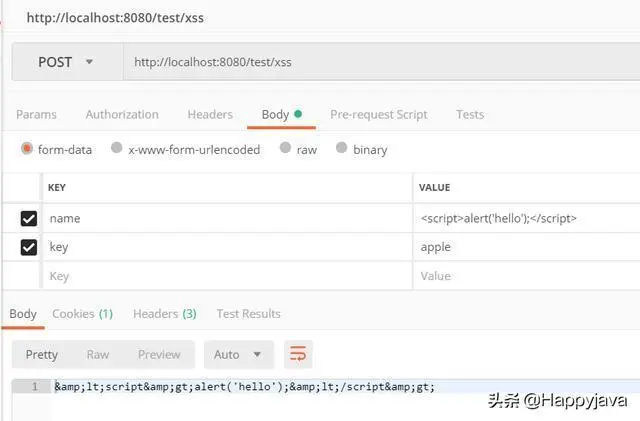The height and width of the screenshot is (421, 640).
Task: Click the request title localhost:8080/test/xss
Action: [x=115, y=18]
